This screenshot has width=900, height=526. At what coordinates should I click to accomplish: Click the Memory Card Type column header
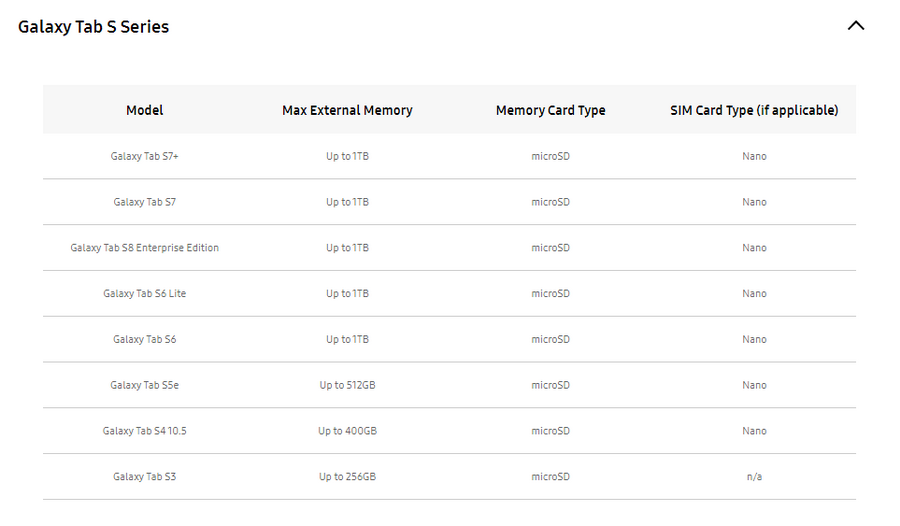click(550, 110)
